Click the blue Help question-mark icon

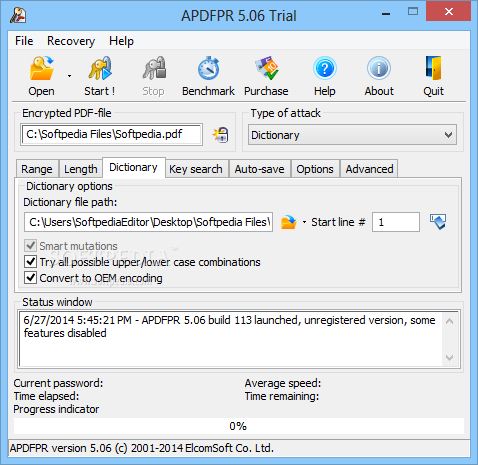(325, 68)
